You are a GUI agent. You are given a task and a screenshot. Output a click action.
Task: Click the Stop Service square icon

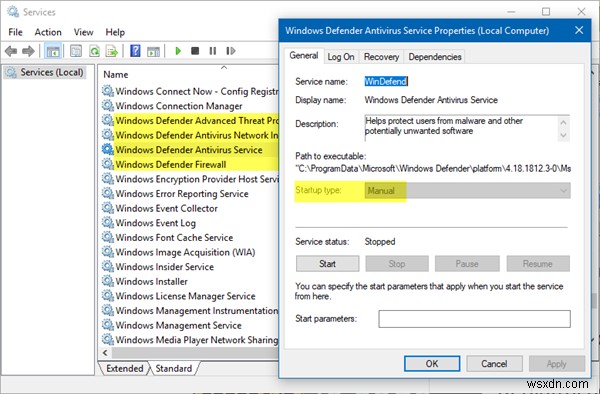[195, 50]
